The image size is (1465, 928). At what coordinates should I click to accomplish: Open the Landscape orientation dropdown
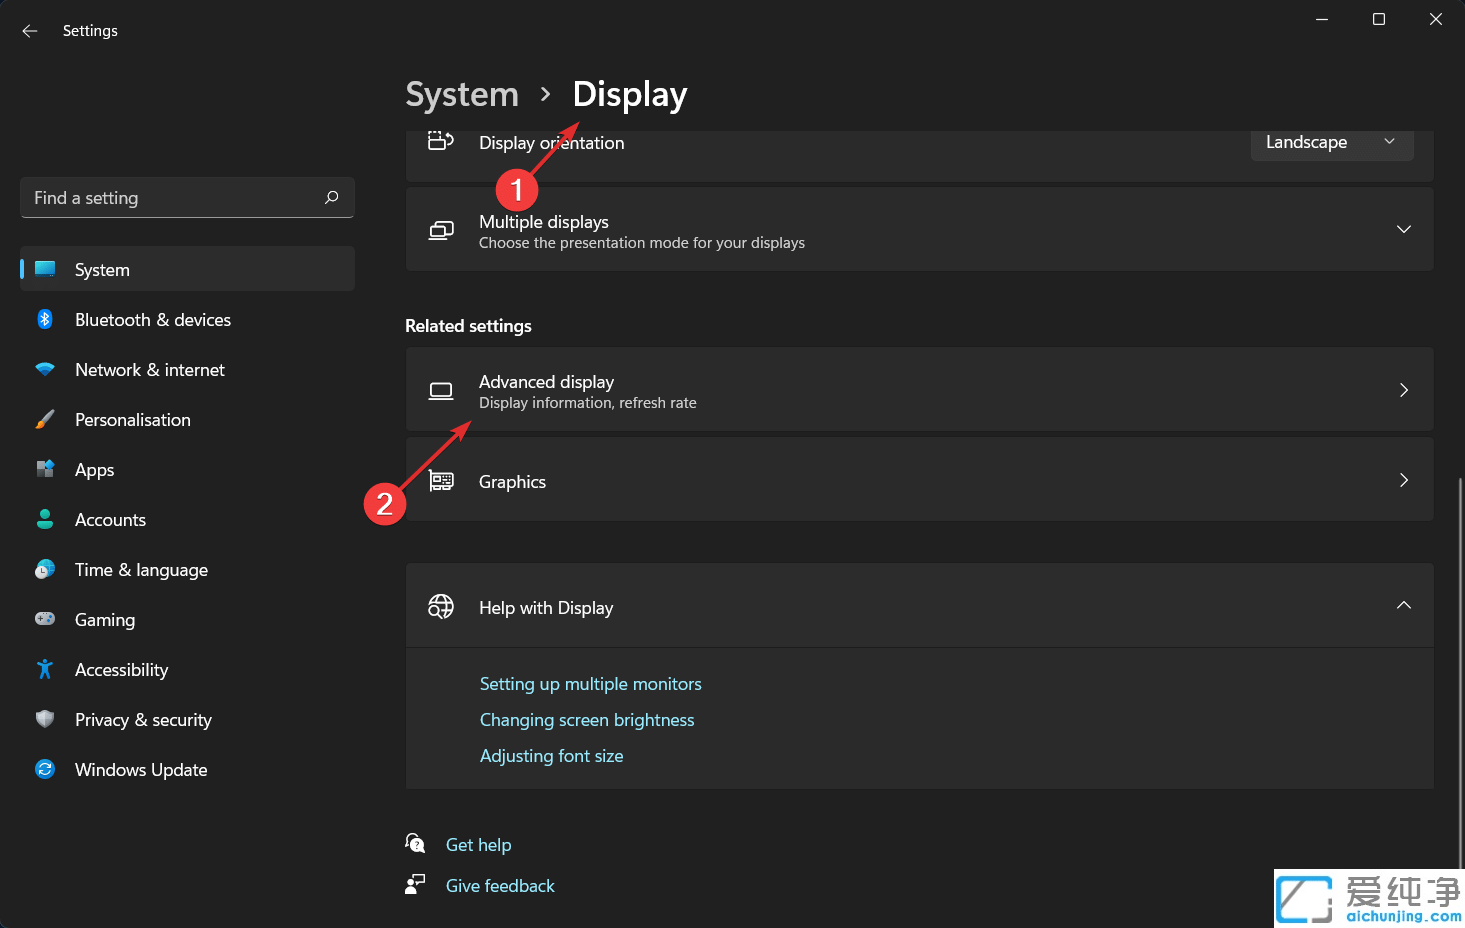click(1332, 142)
